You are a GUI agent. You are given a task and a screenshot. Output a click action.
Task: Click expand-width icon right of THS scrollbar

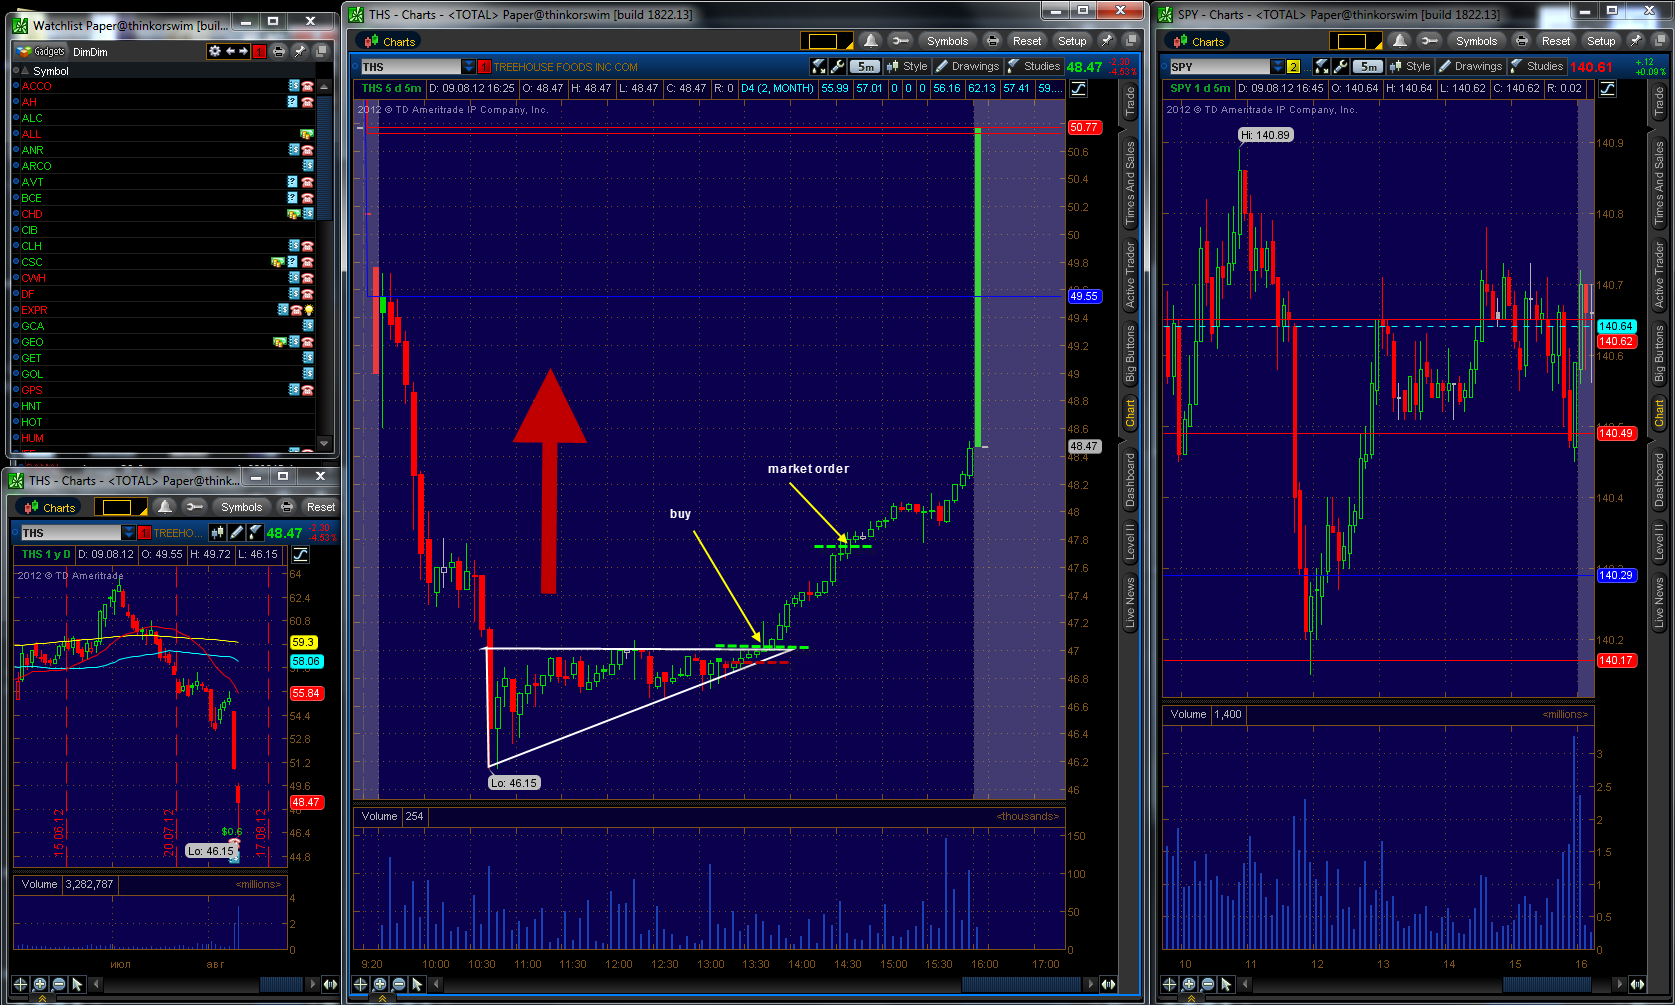[x=1108, y=985]
